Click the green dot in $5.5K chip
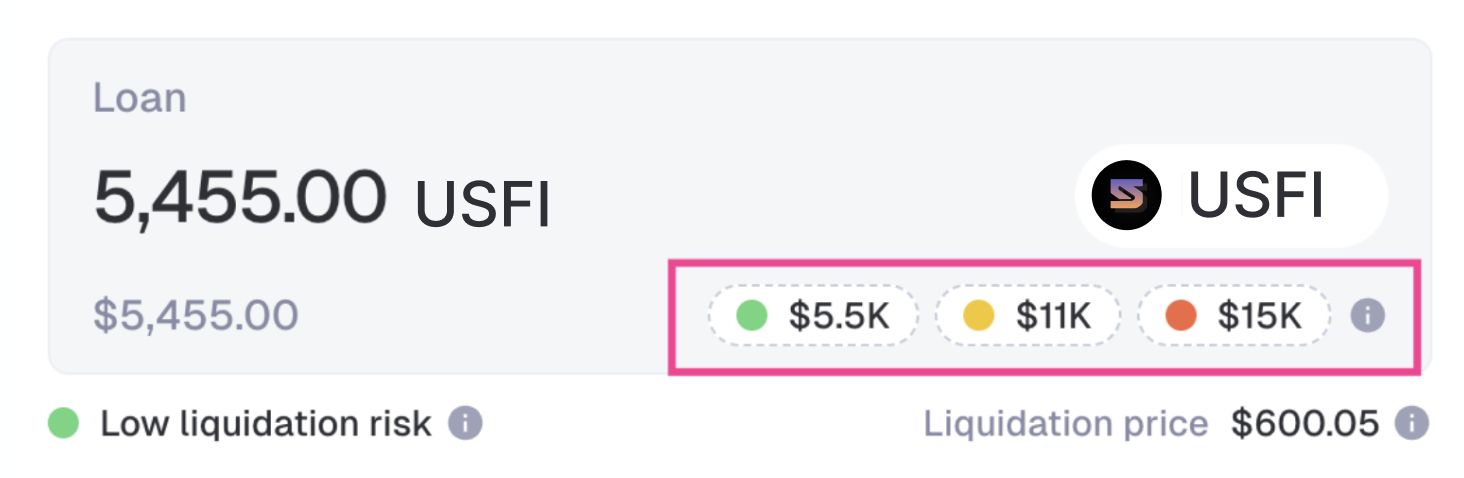The height and width of the screenshot is (478, 1464). click(x=751, y=316)
